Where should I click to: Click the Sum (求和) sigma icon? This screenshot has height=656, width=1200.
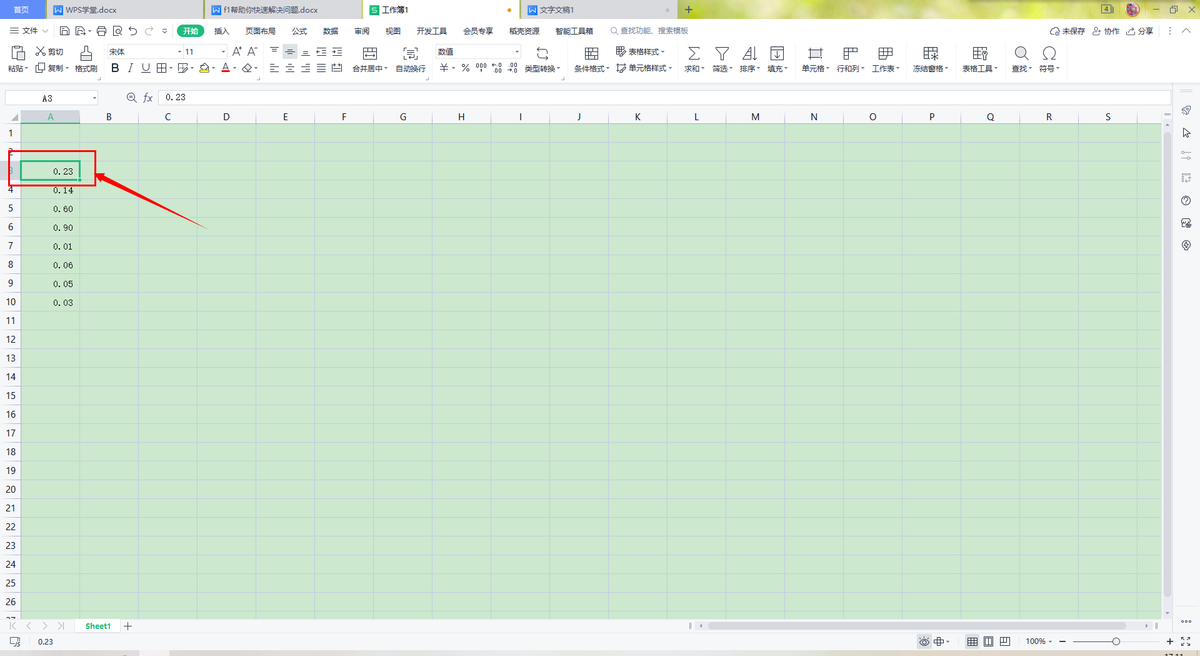(x=693, y=53)
